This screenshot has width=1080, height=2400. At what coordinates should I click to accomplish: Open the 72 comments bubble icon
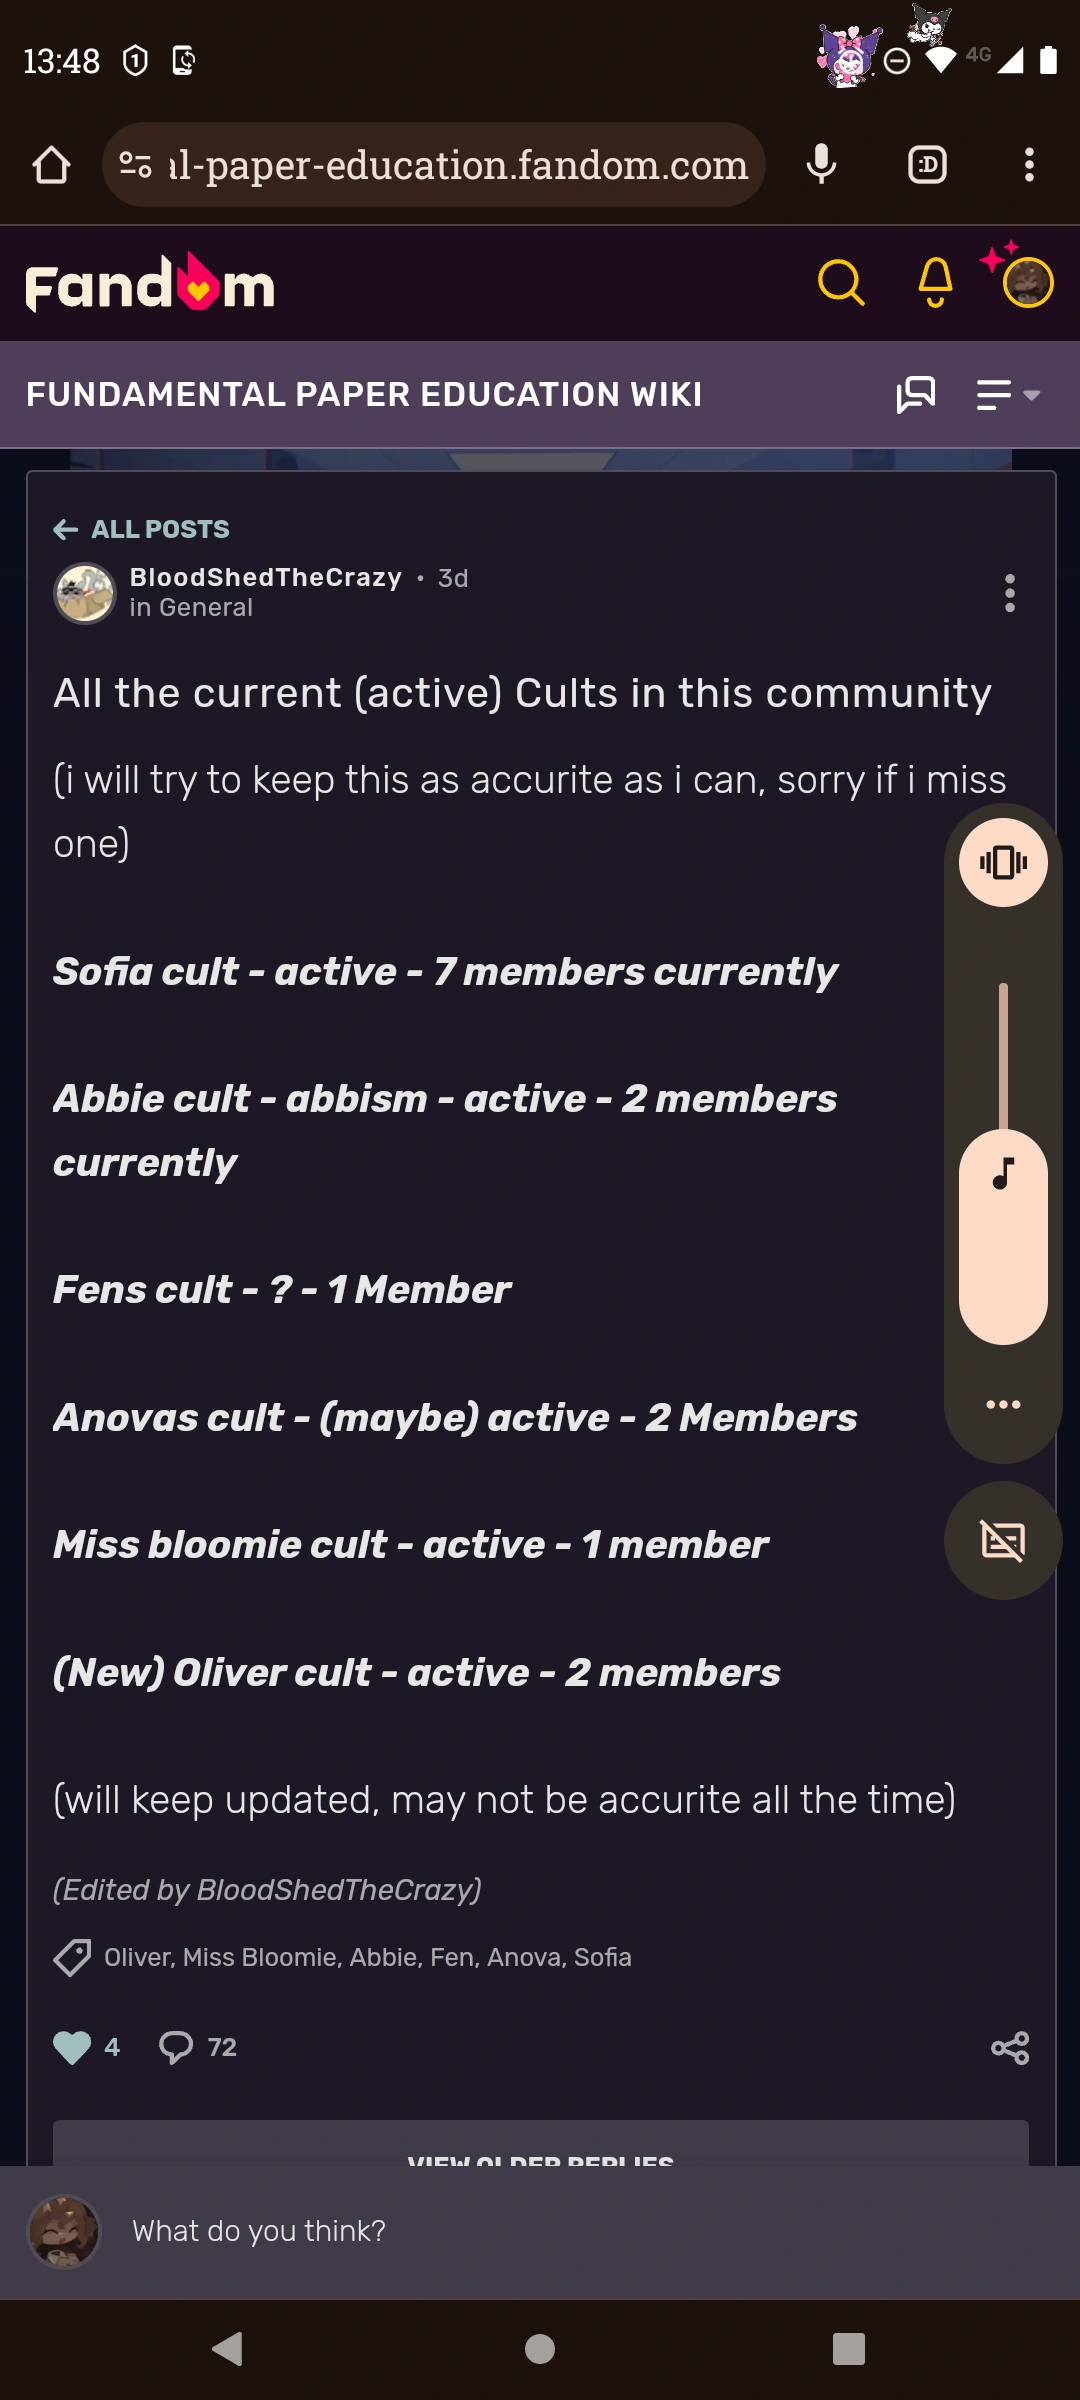(176, 2047)
